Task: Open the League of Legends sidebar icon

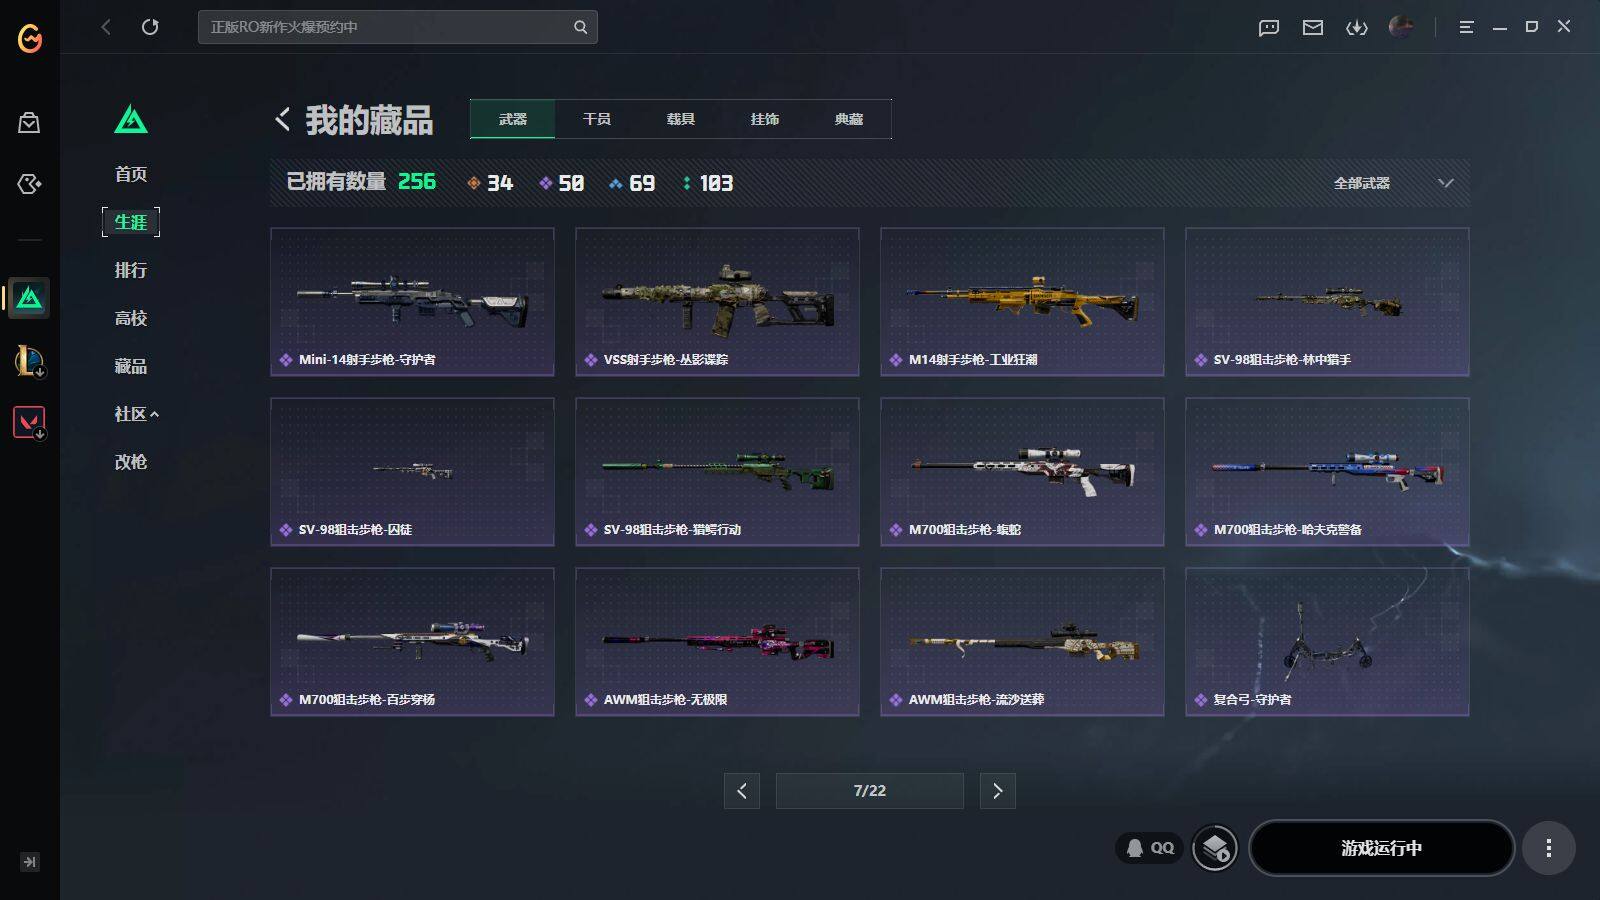Action: [x=29, y=360]
